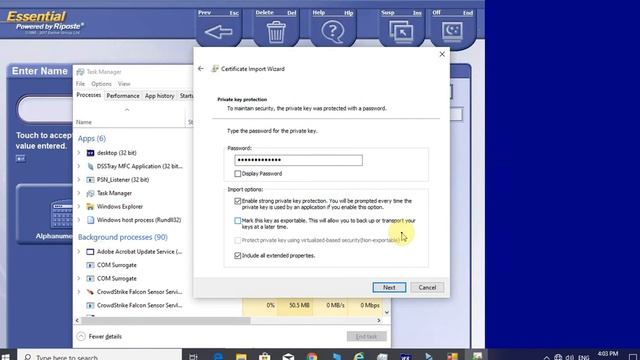Open the View menu in Task Manager

point(124,84)
